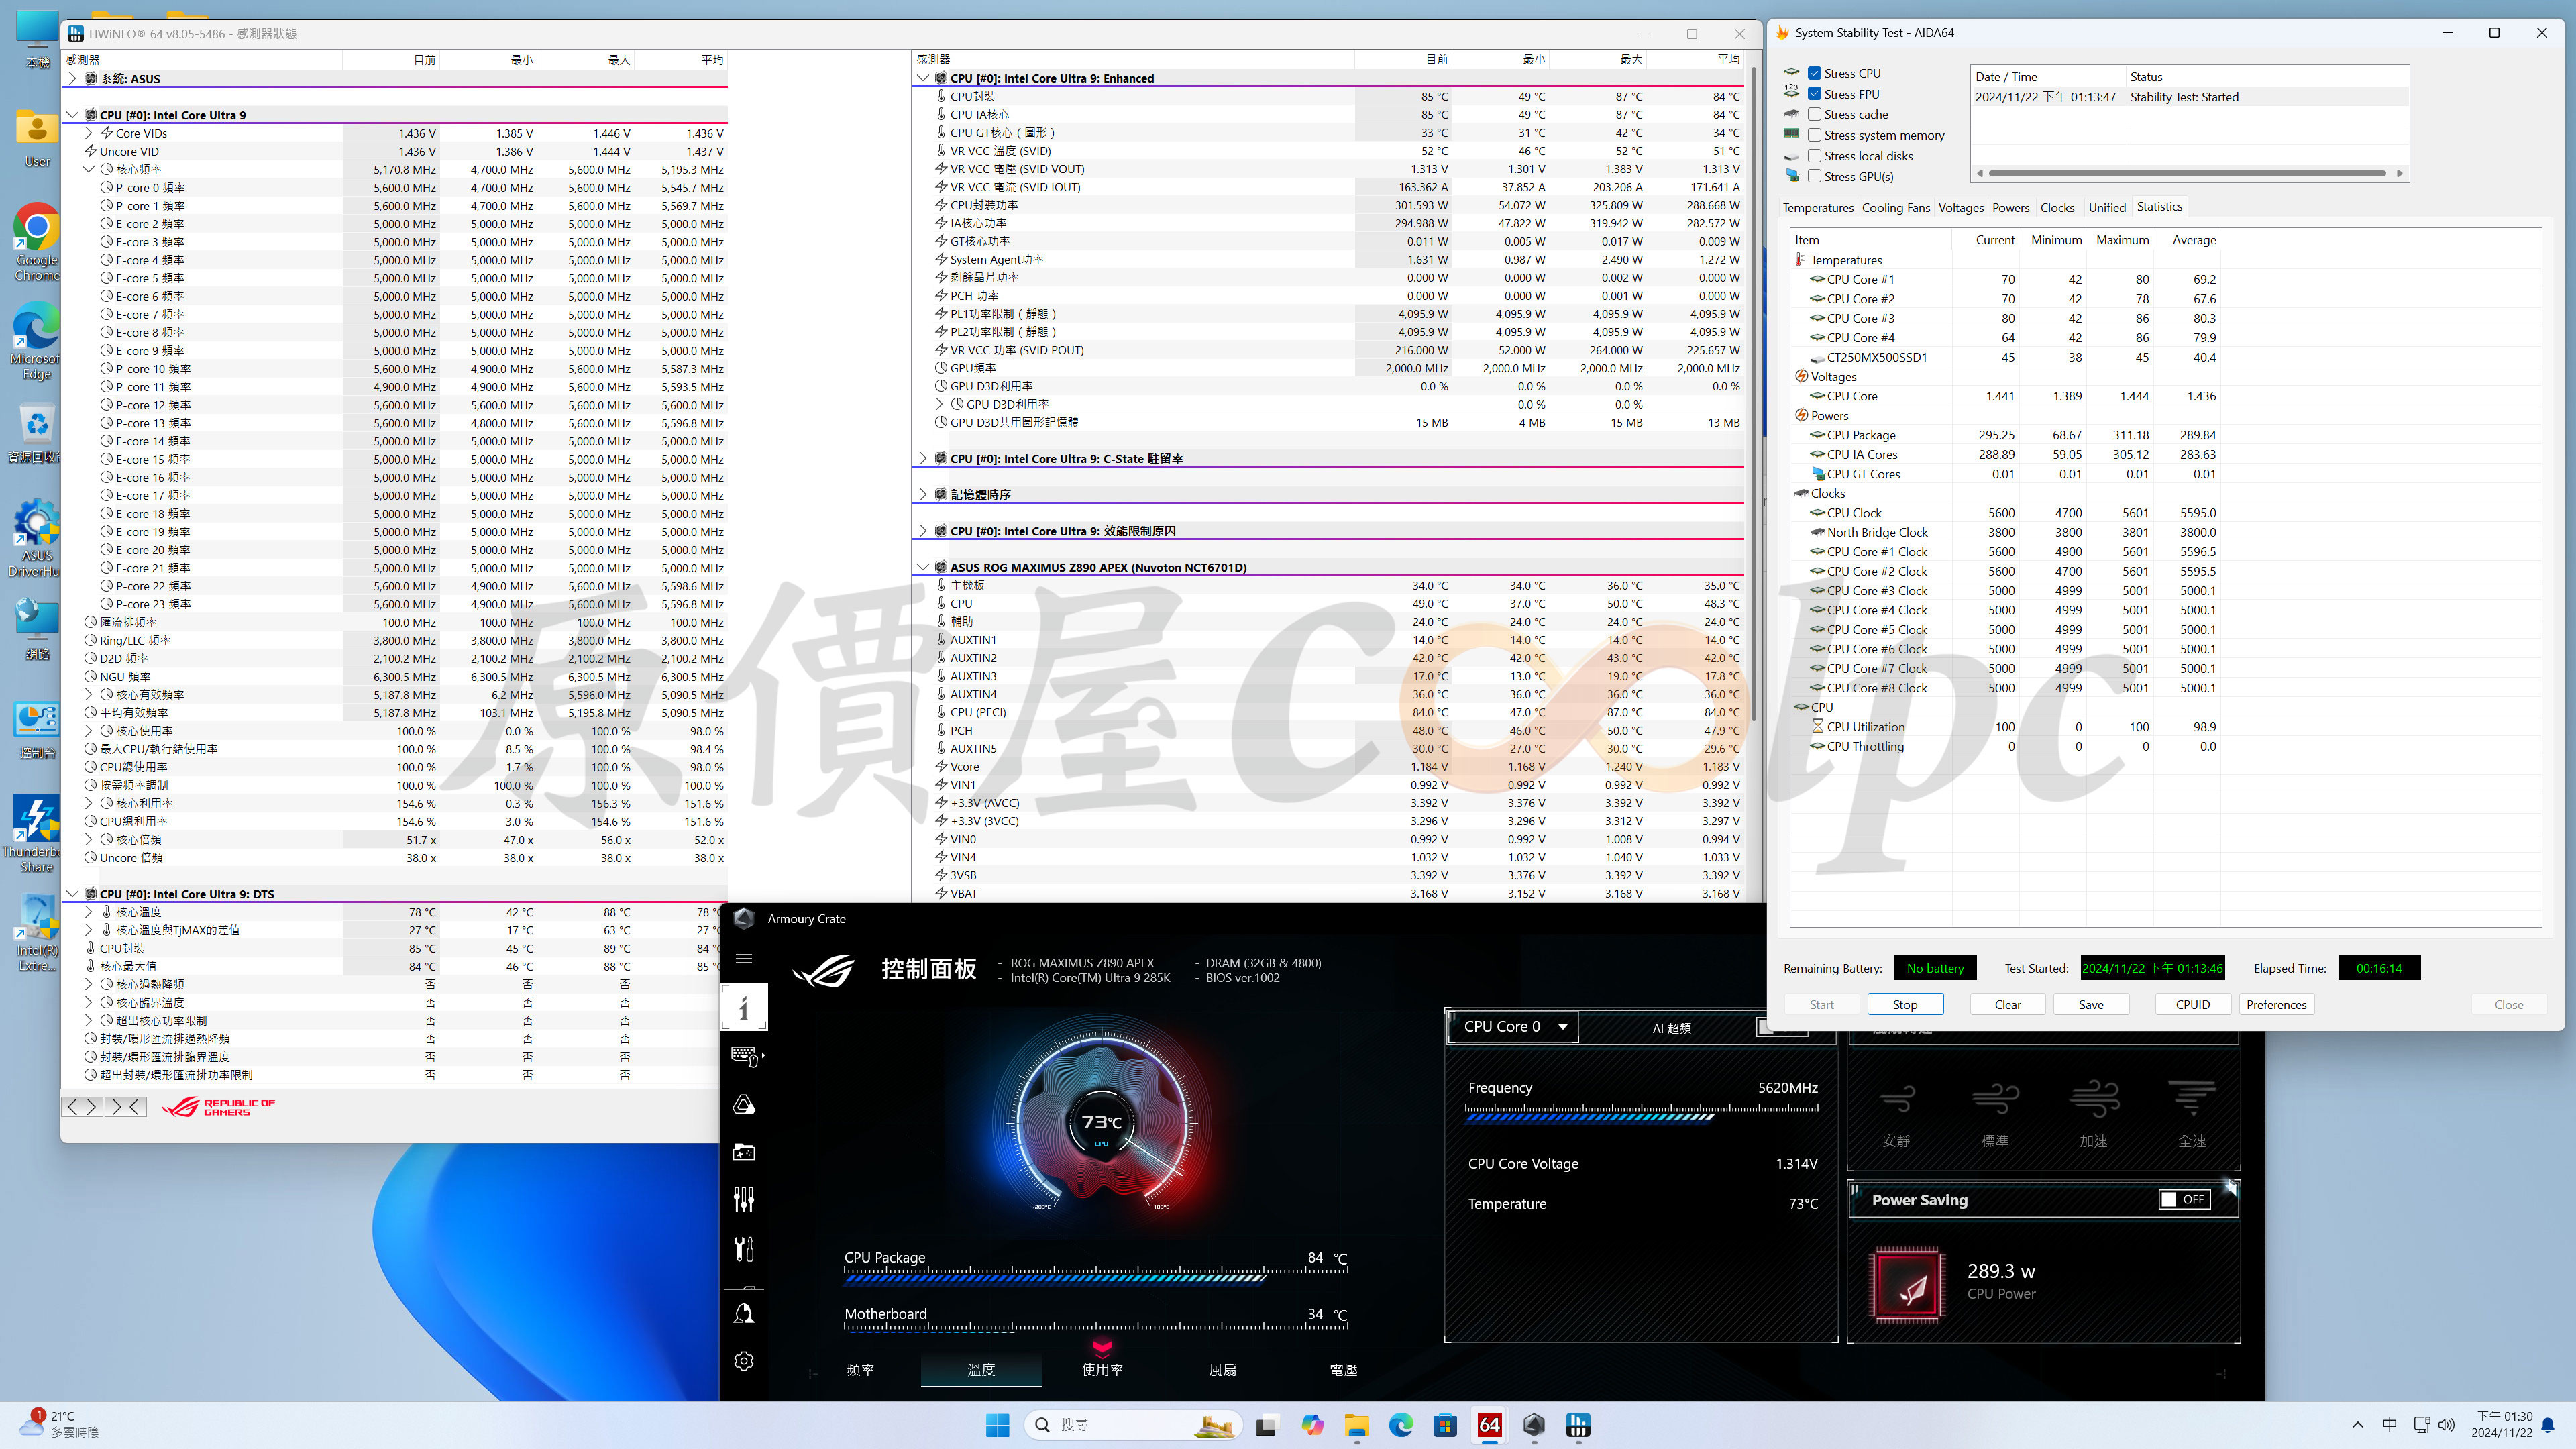Switch to the Clocks tab in AIDA64

2057,208
